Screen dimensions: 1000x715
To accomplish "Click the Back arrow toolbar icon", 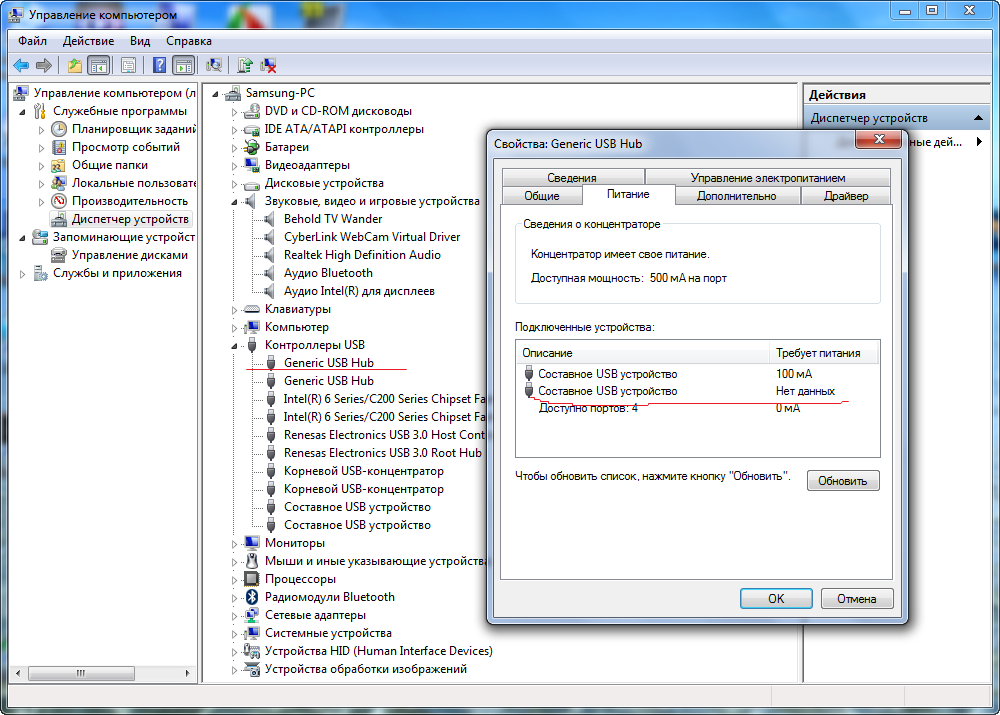I will 20,66.
